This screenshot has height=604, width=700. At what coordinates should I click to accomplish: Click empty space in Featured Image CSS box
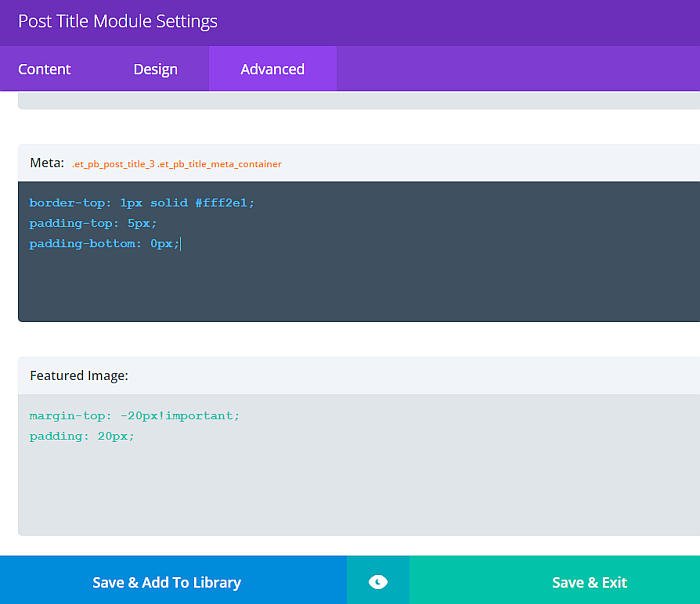point(360,495)
